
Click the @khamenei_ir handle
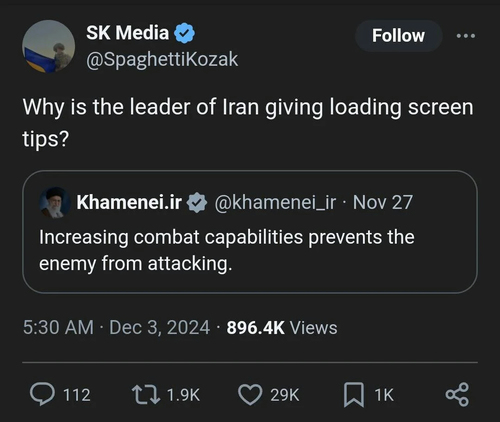pos(275,202)
